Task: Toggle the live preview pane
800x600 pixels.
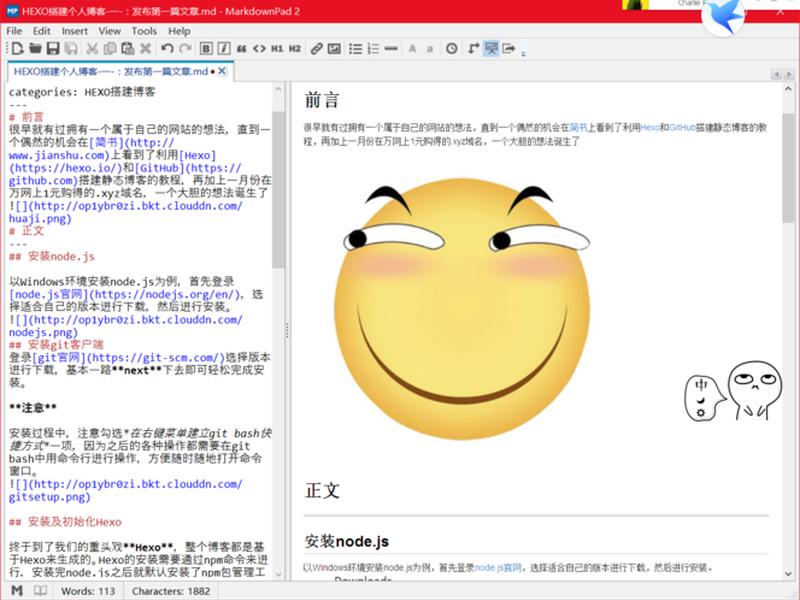Action: [x=491, y=48]
